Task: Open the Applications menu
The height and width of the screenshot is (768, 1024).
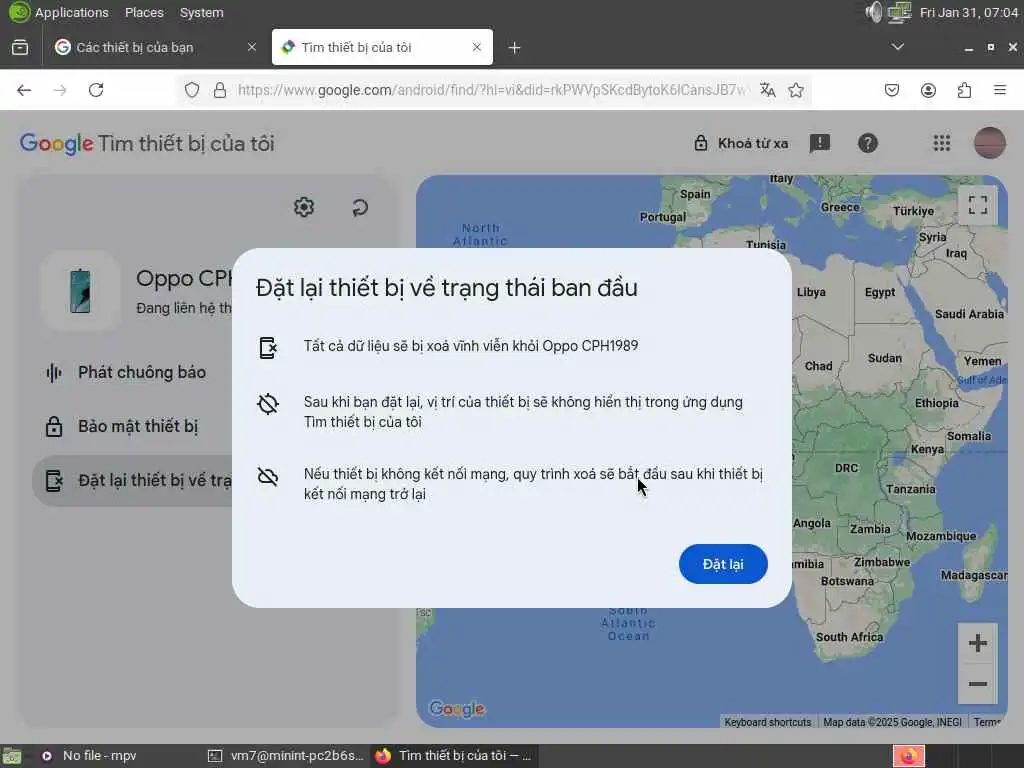Action: [71, 12]
